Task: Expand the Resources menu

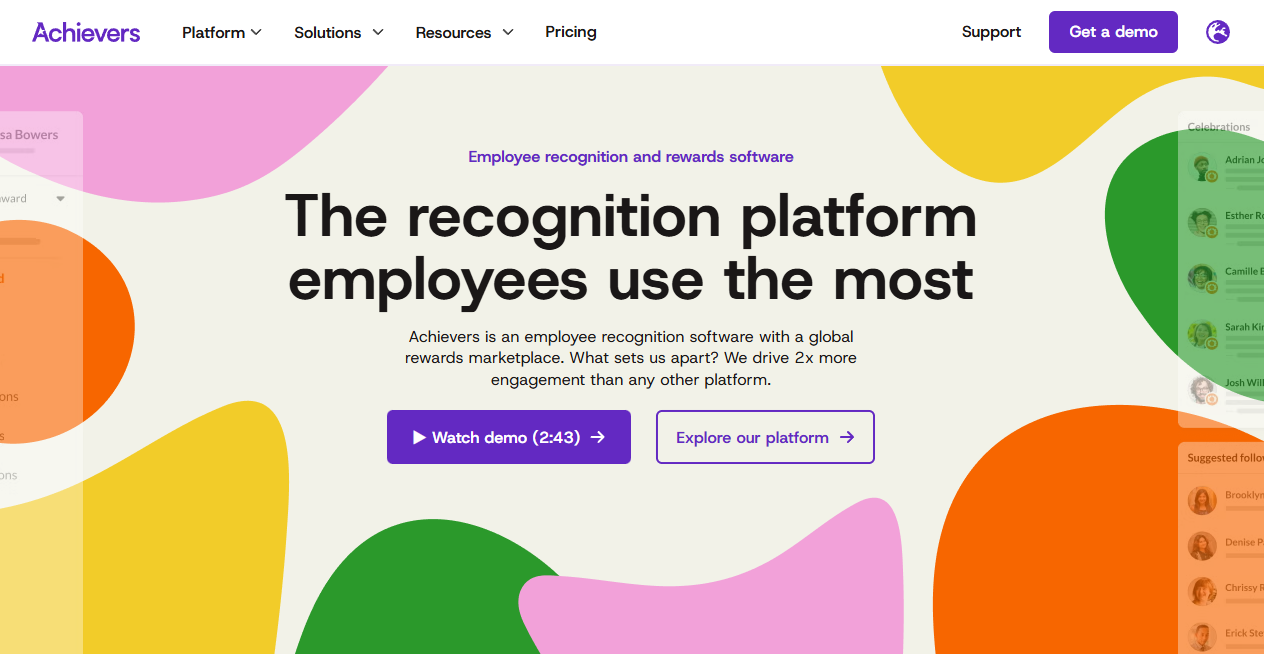Action: pyautogui.click(x=464, y=32)
